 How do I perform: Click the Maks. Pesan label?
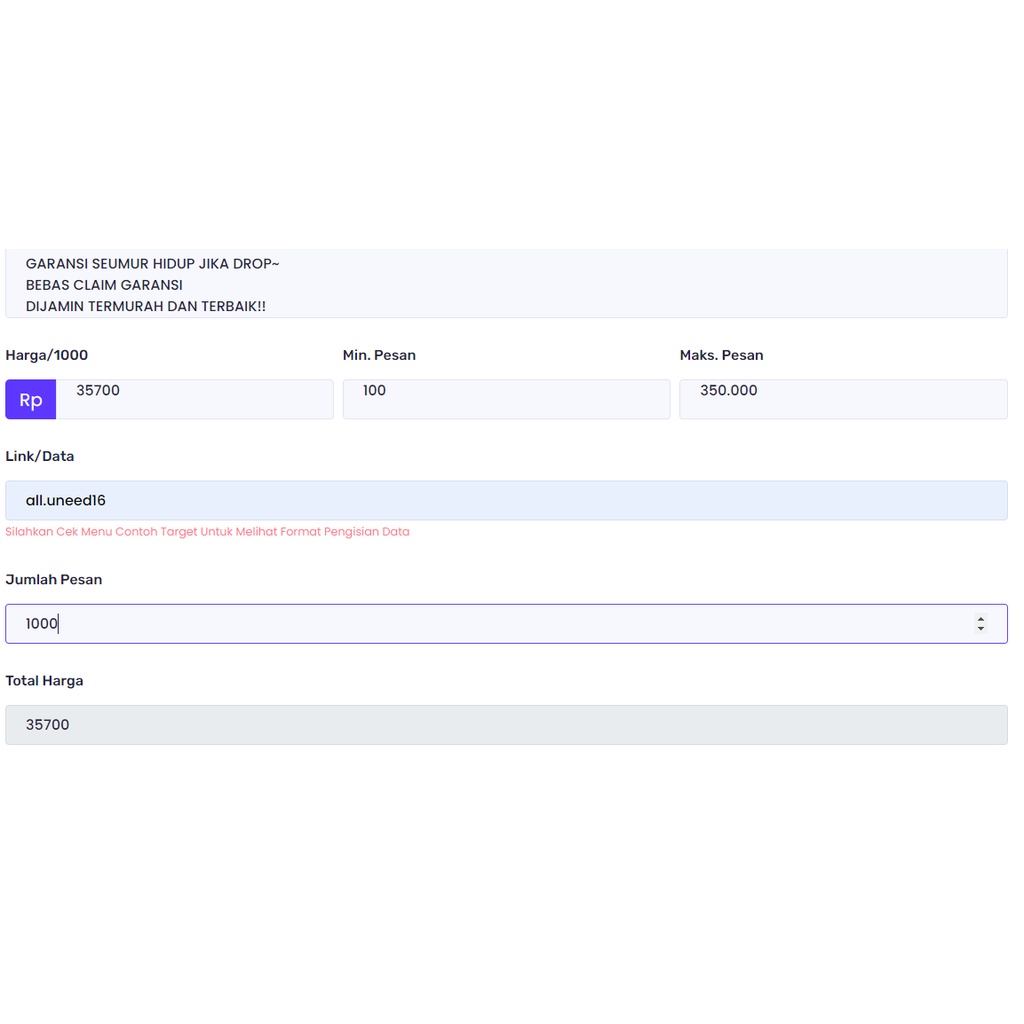coord(721,355)
